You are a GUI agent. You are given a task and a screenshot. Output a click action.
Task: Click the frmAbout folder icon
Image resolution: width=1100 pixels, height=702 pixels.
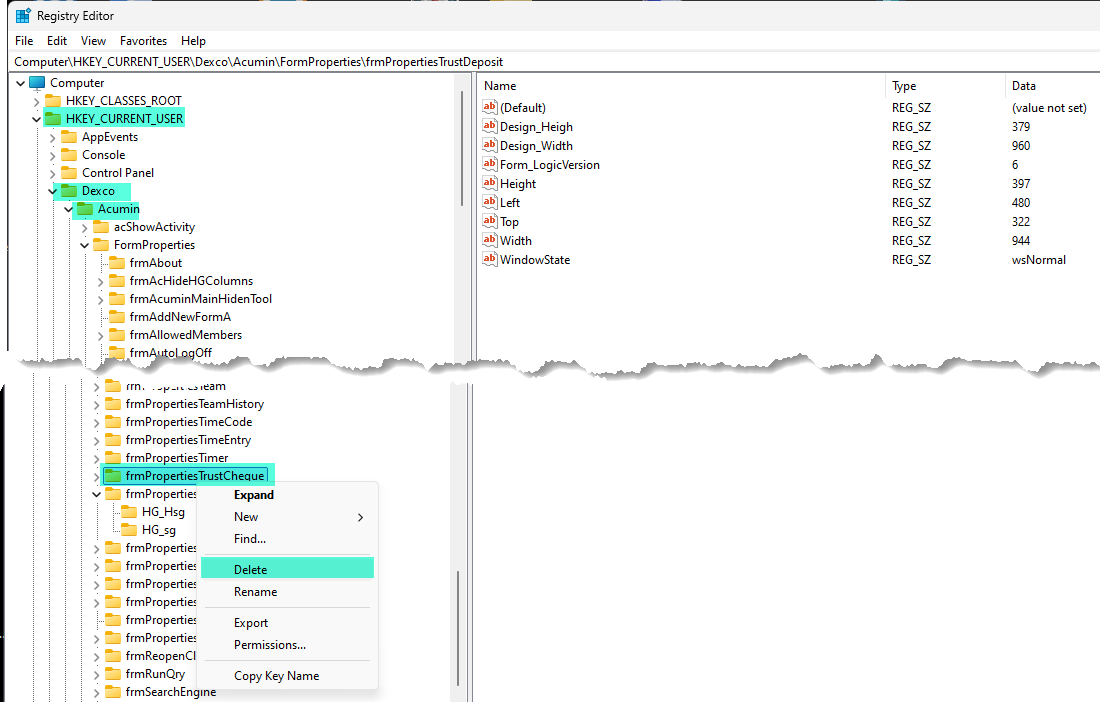(x=116, y=263)
